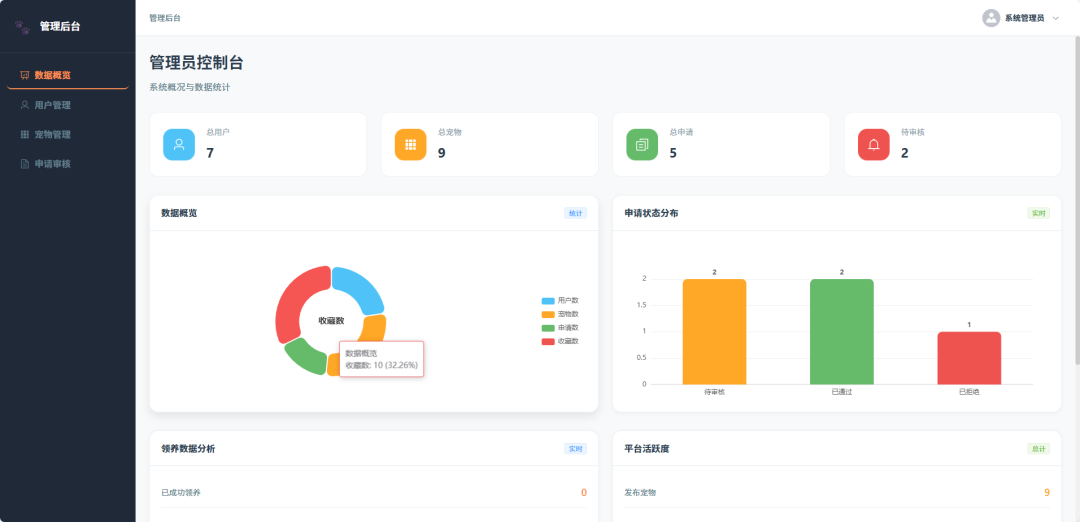Image resolution: width=1080 pixels, height=522 pixels.
Task: Toggle 收藏数 legend item in donut chart
Action: 560,341
